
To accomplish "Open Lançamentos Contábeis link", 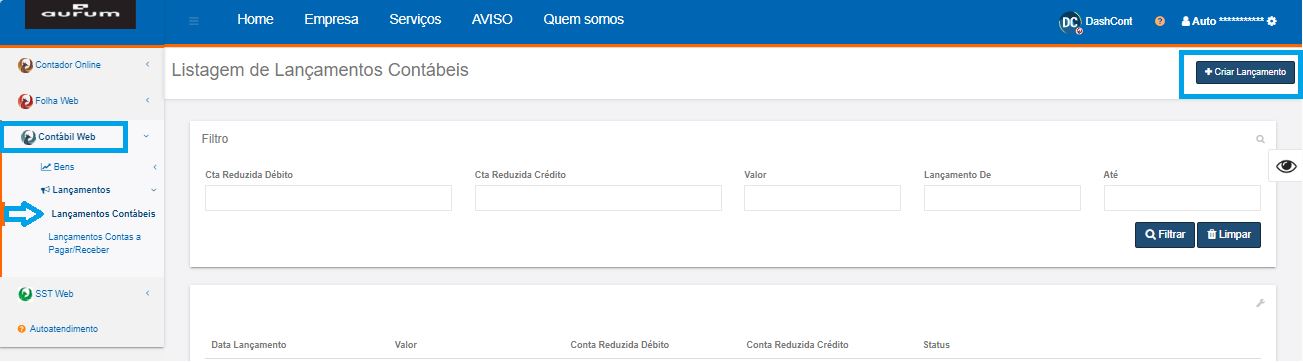I will [x=103, y=214].
